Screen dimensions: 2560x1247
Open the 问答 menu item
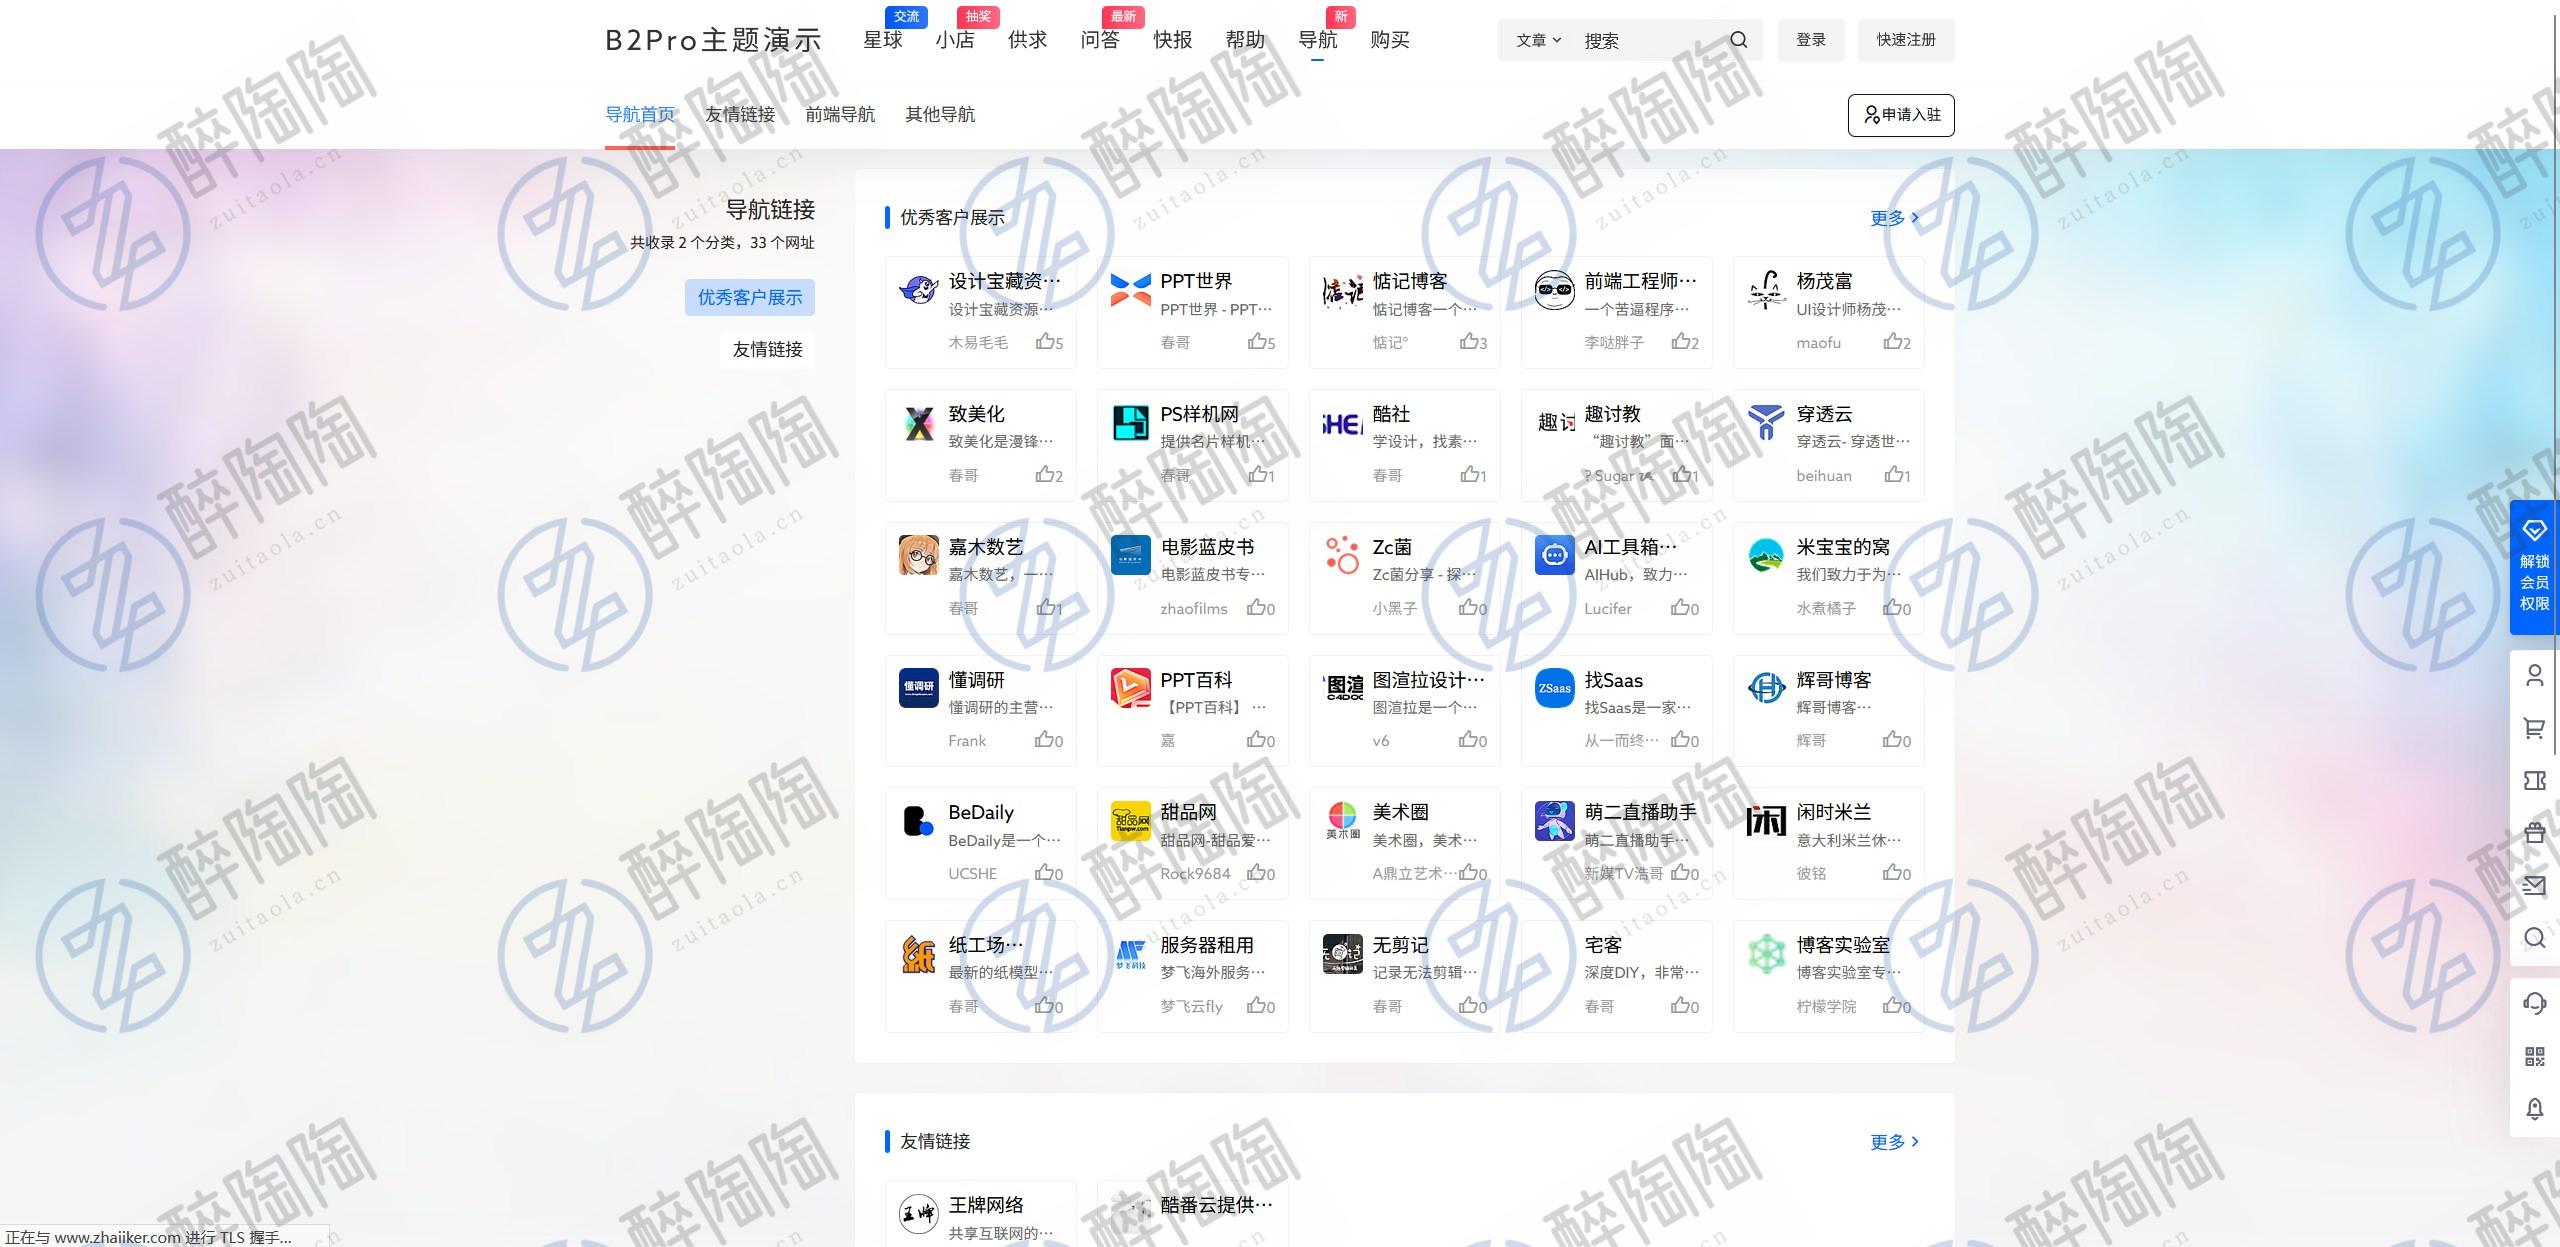[x=1100, y=40]
